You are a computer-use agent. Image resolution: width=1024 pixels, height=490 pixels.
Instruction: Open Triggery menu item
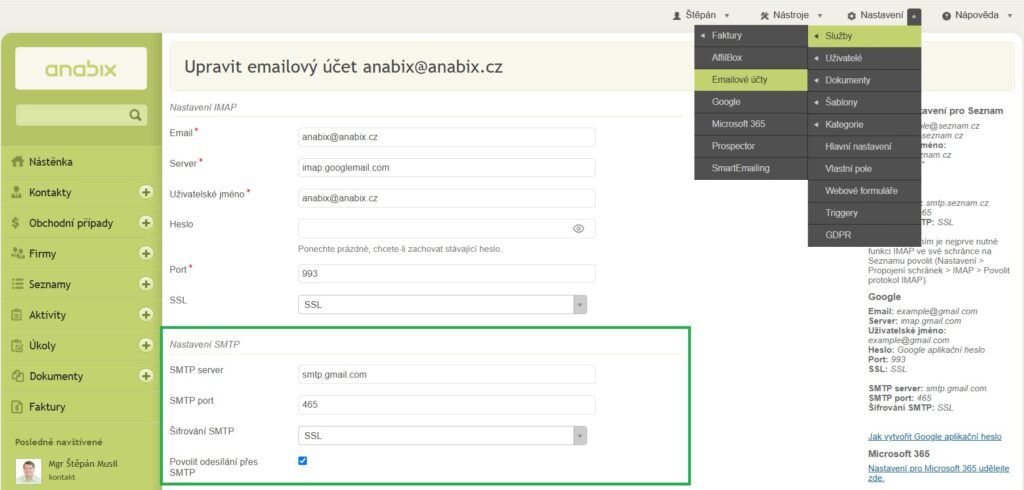pos(864,213)
